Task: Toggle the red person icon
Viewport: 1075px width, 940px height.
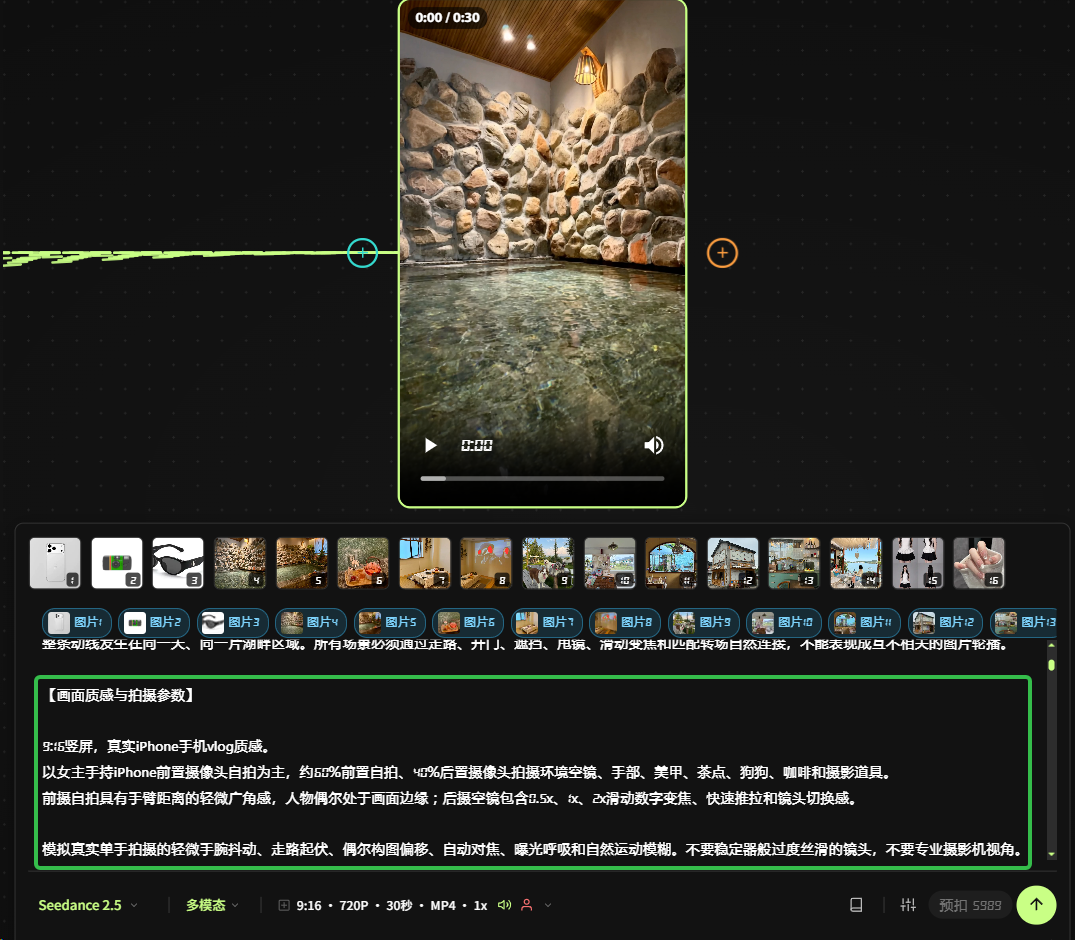Action: 527,905
